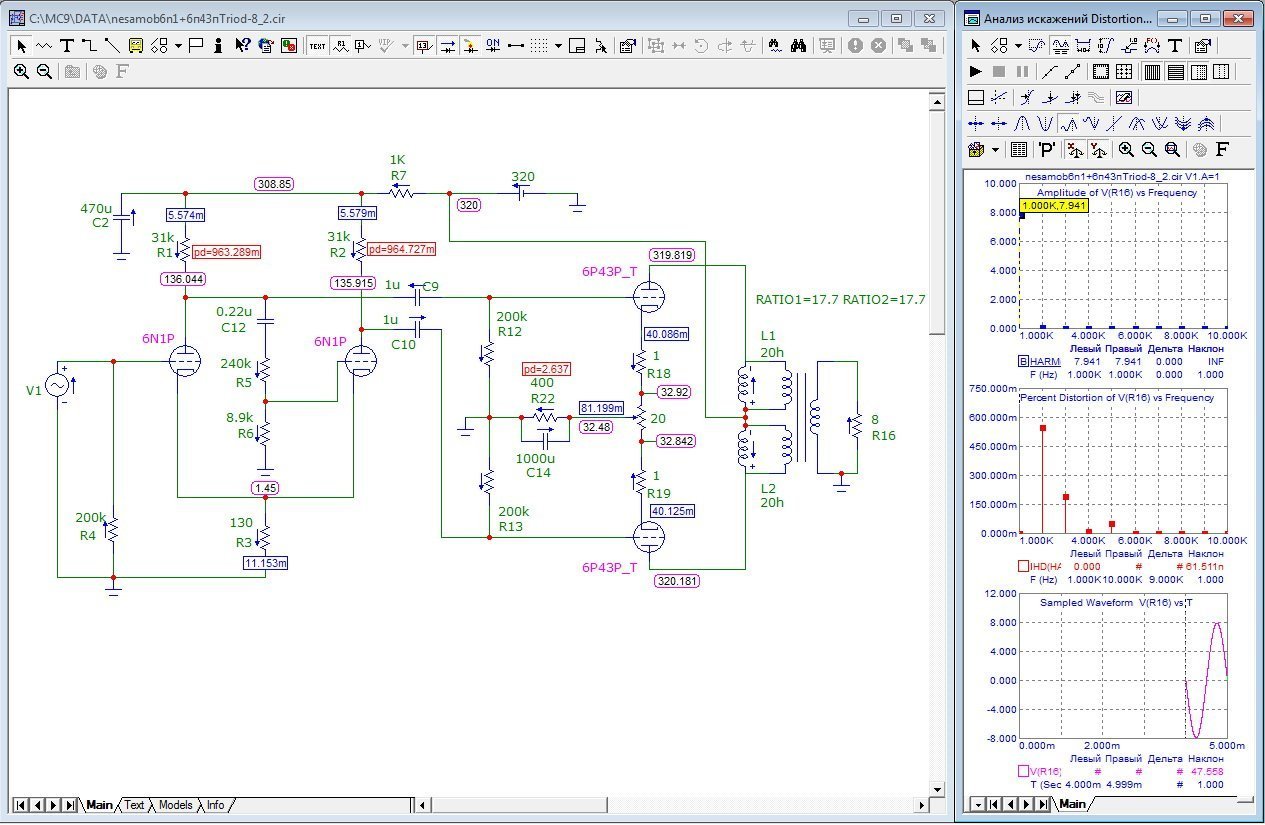Click the zoom in magnifier in schematic toolbar
This screenshot has height=825, width=1265.
(x=21, y=71)
